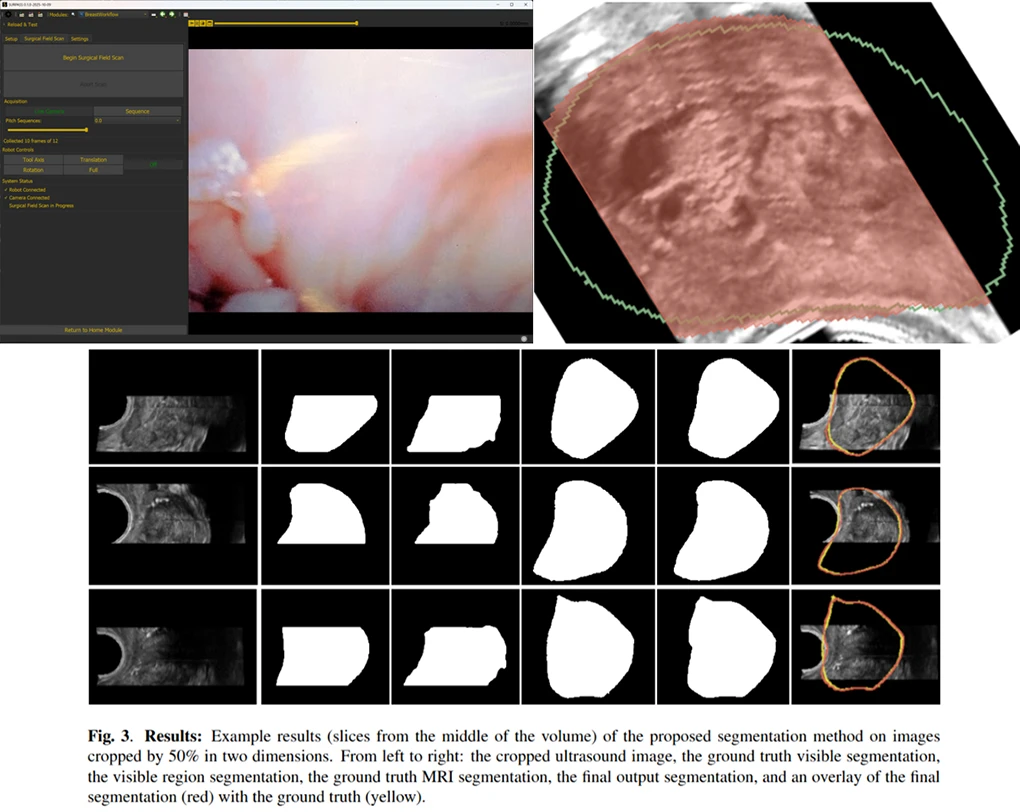Click the live camera image view
The height and width of the screenshot is (812, 1020).
pos(360,180)
